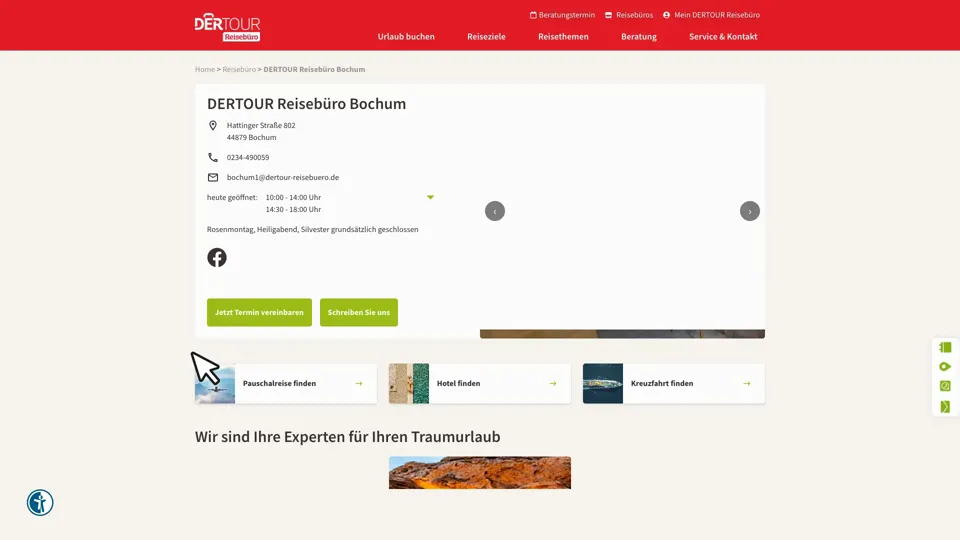This screenshot has height=540, width=960.
Task: Go to Reisebüro in the breadcrumb
Action: pos(239,69)
